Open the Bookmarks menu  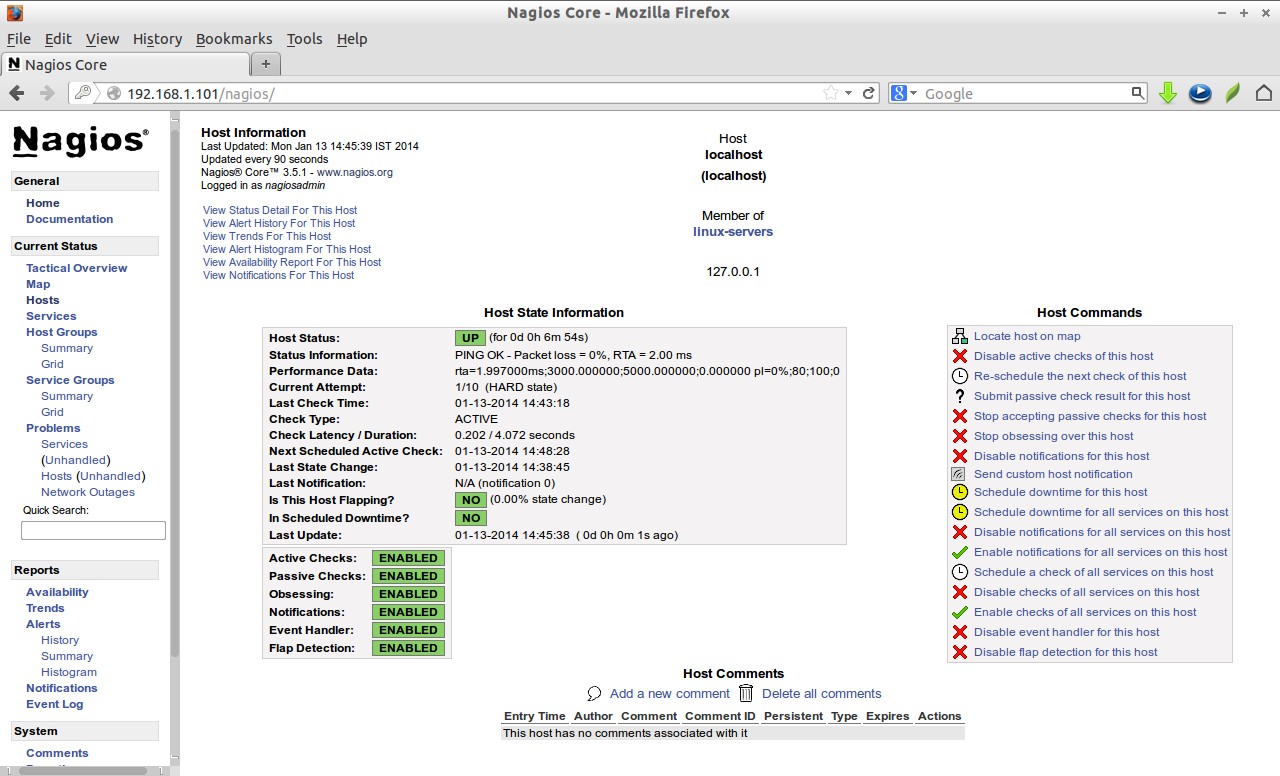tap(234, 39)
